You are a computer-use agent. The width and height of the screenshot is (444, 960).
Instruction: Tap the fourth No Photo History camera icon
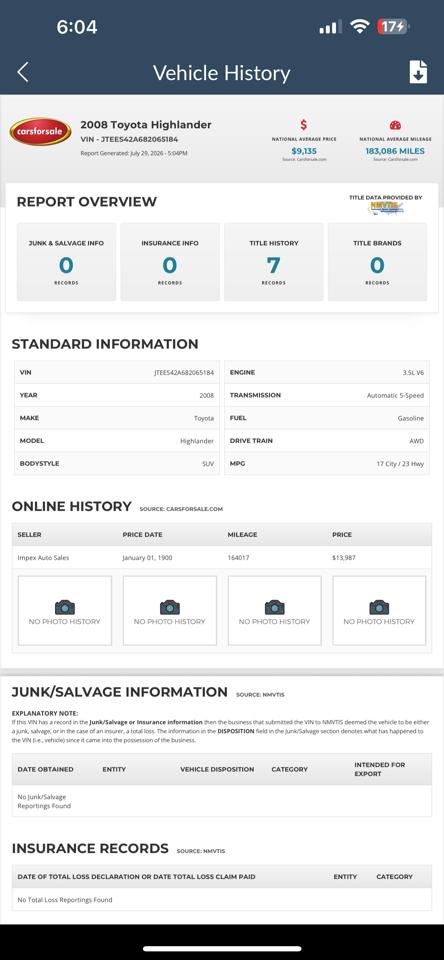pos(379,607)
